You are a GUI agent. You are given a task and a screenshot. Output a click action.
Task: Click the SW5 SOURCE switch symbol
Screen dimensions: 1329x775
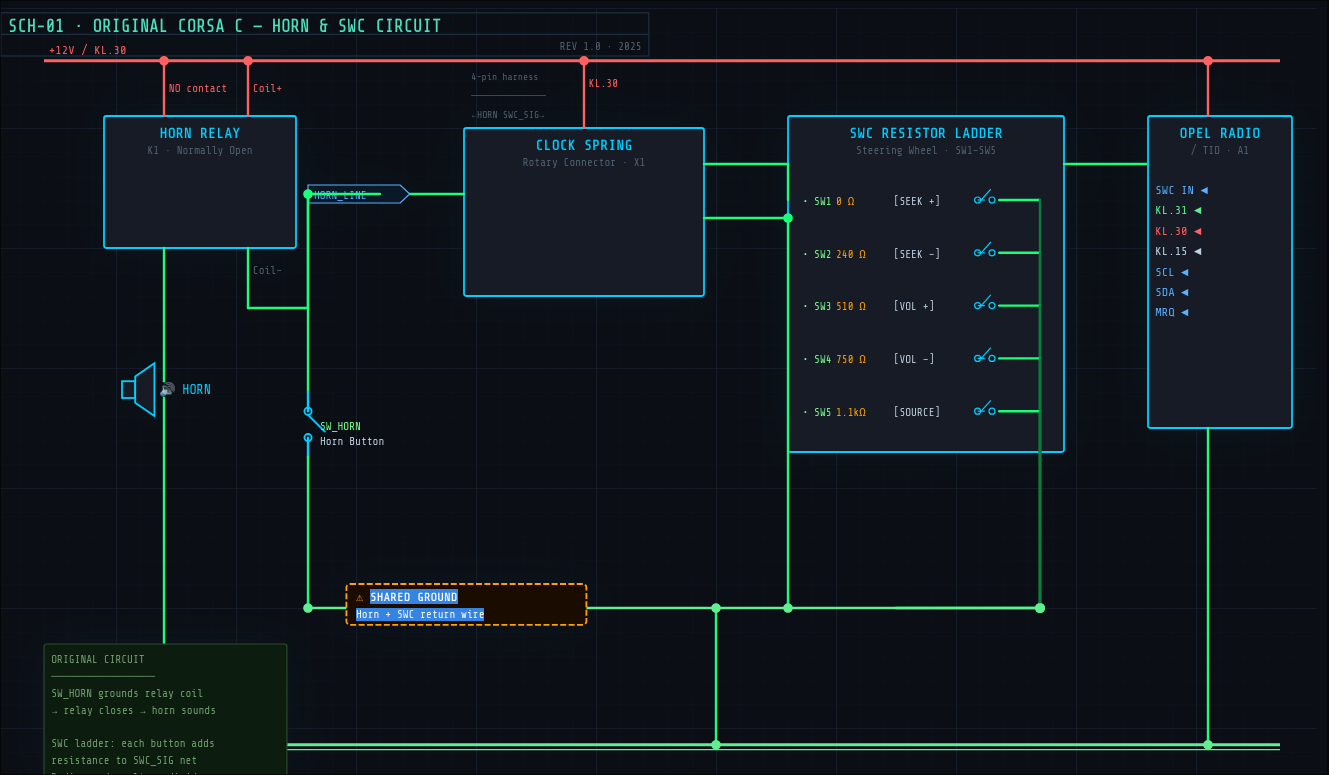click(x=982, y=409)
